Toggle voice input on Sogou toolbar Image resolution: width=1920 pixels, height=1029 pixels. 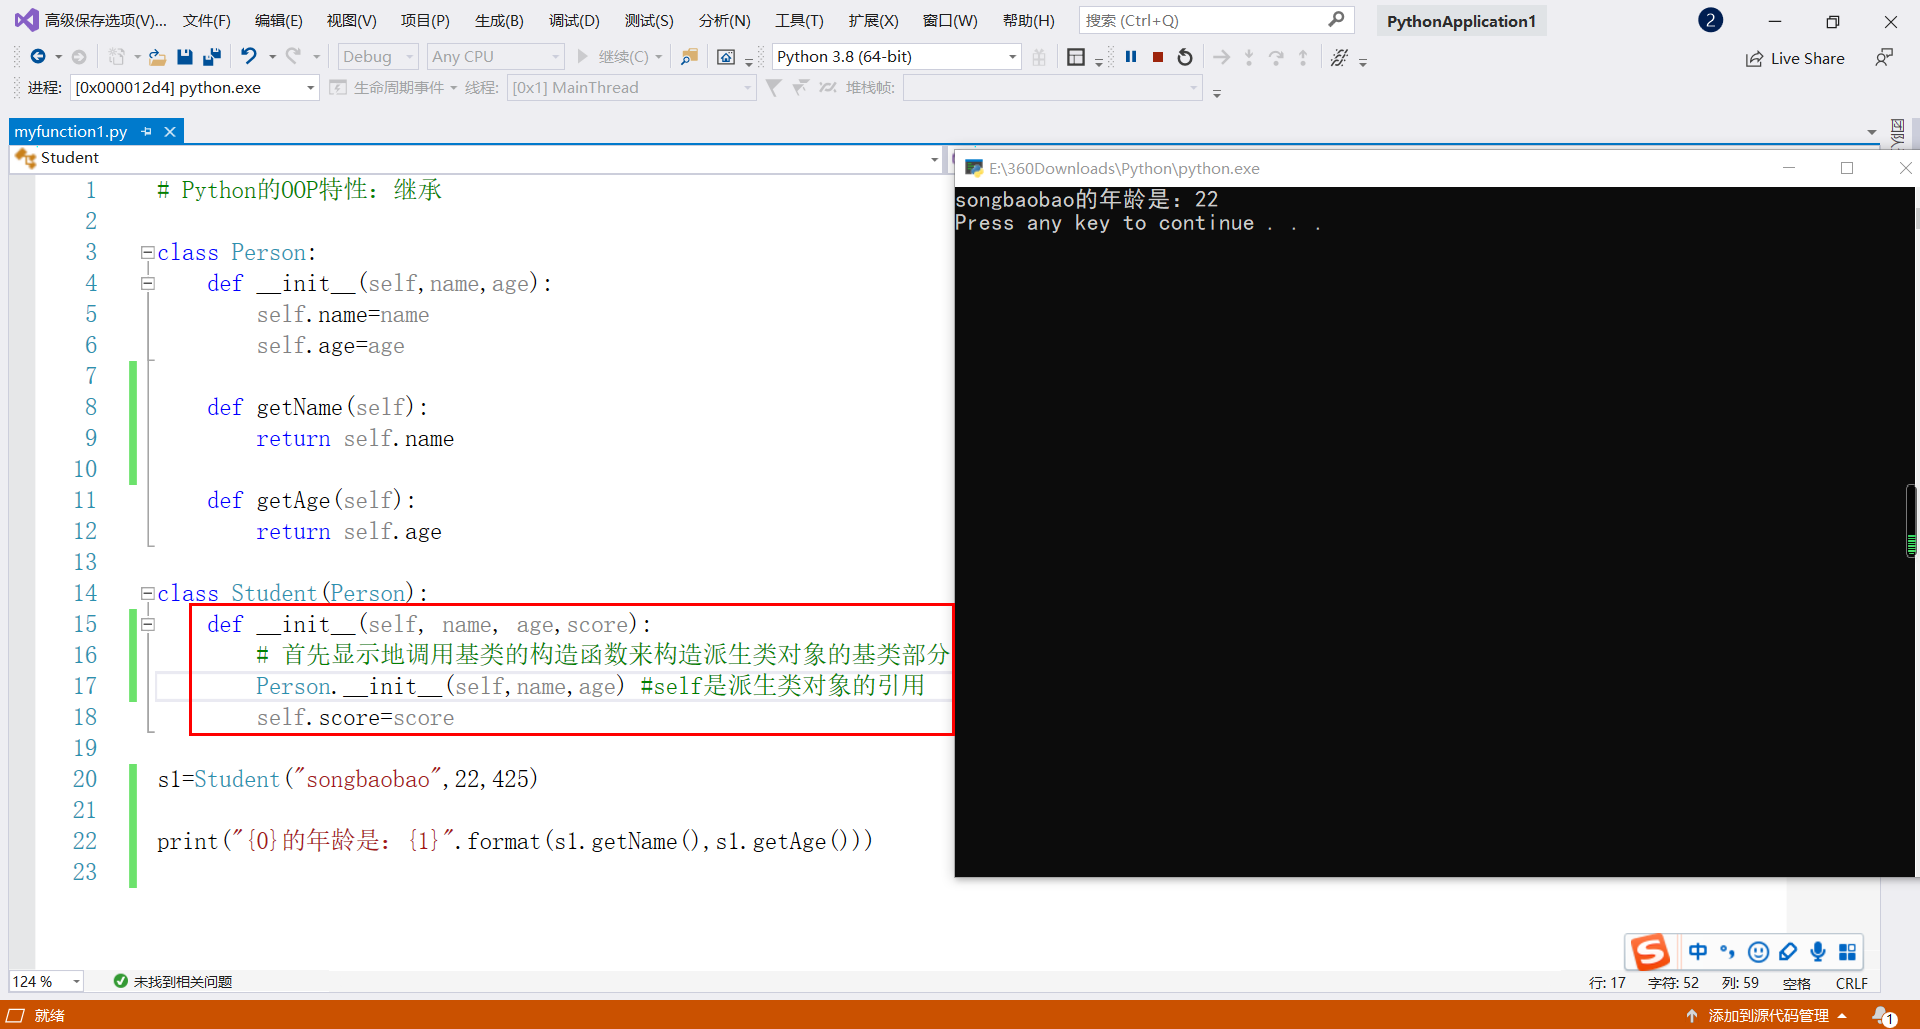coord(1817,951)
